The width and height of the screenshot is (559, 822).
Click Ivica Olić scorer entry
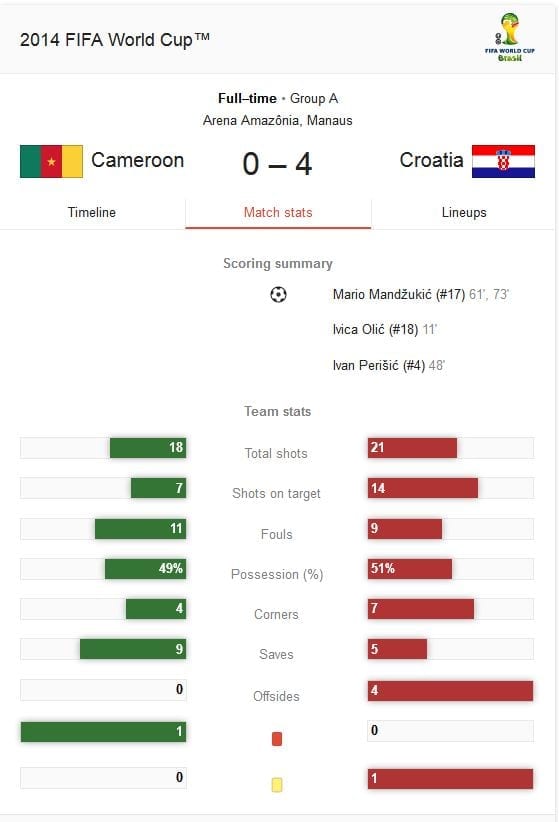[x=384, y=329]
